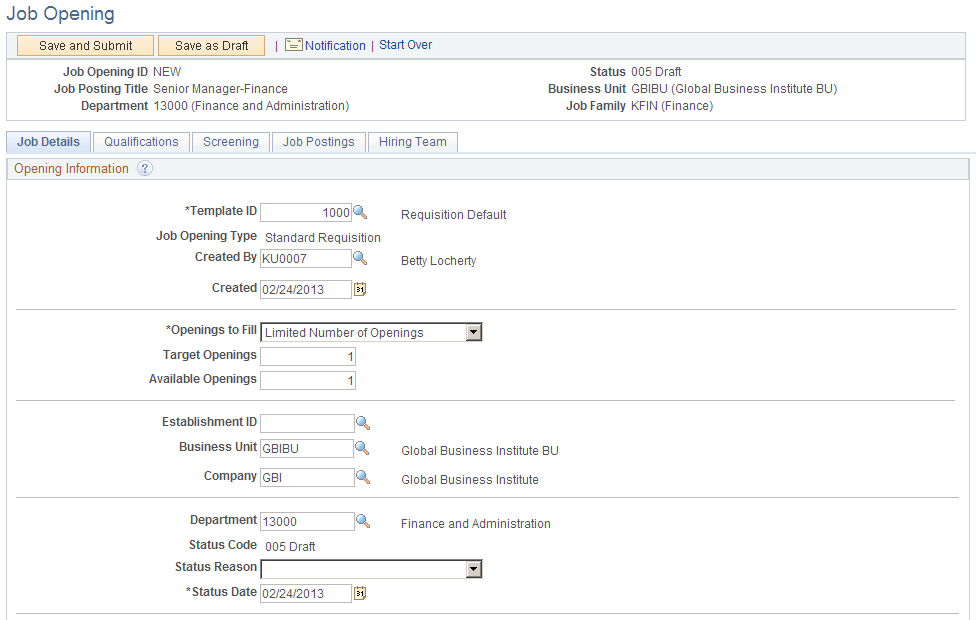
Task: Focus the Company GBI field
Action: click(x=307, y=477)
